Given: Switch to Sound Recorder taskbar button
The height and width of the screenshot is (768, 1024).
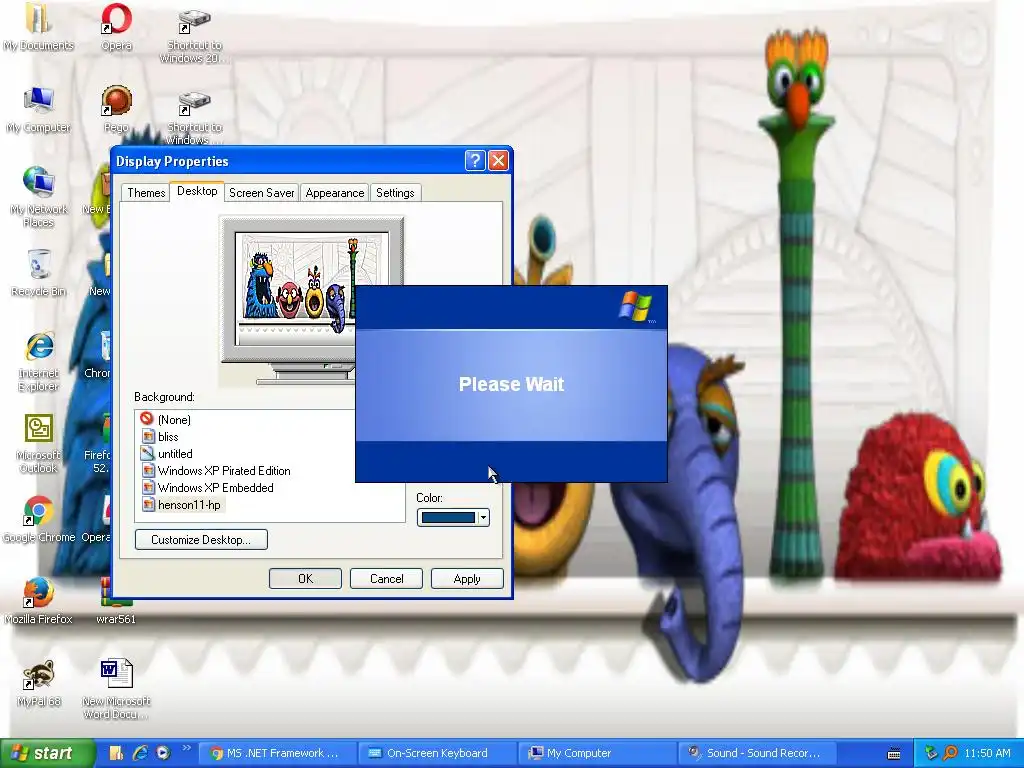Looking at the screenshot, I should tap(758, 753).
